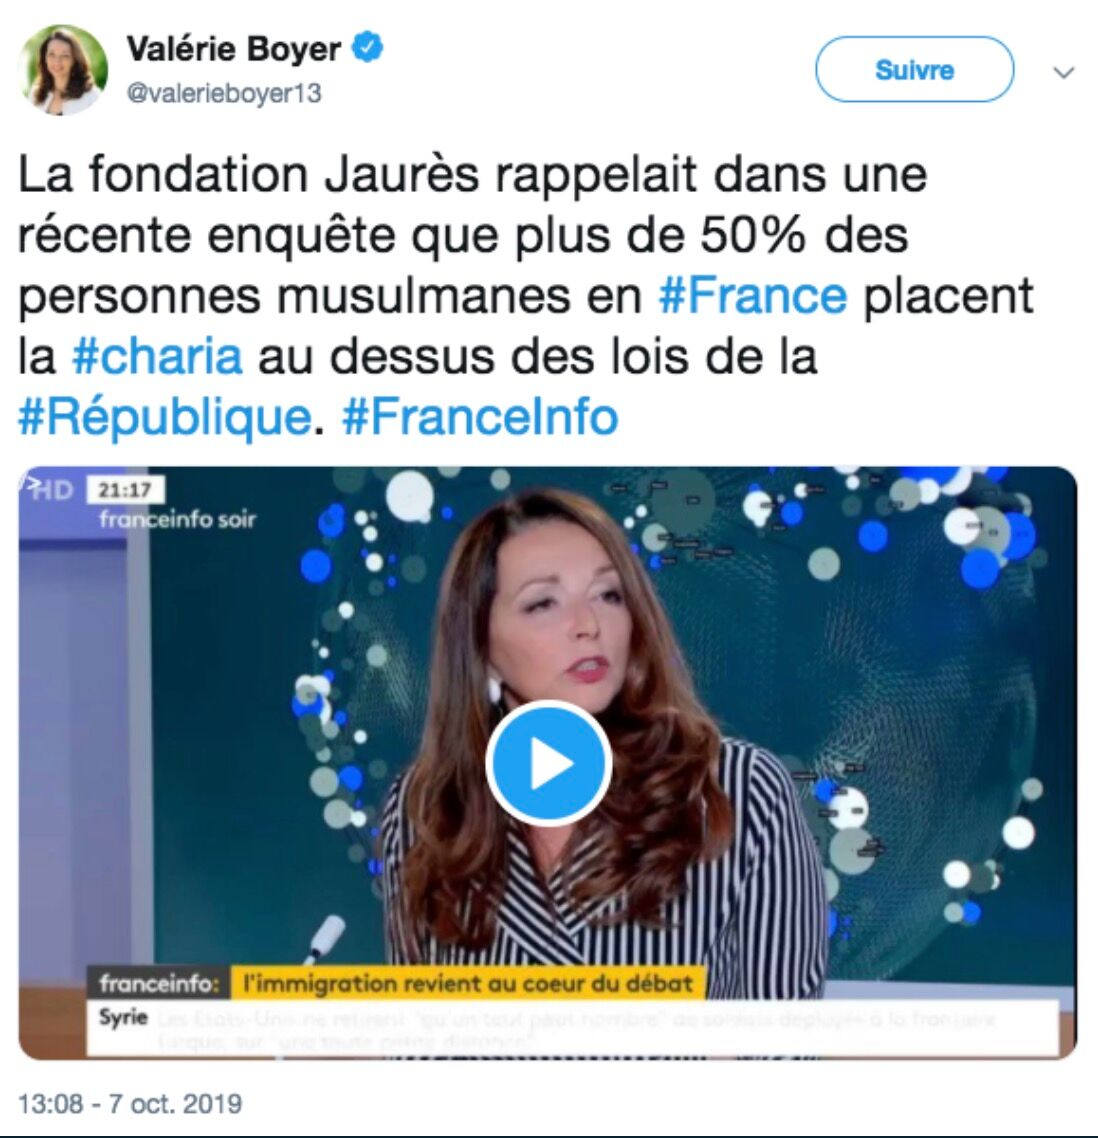The height and width of the screenshot is (1138, 1098).
Task: Open the #charia hashtag
Action: pyautogui.click(x=157, y=356)
